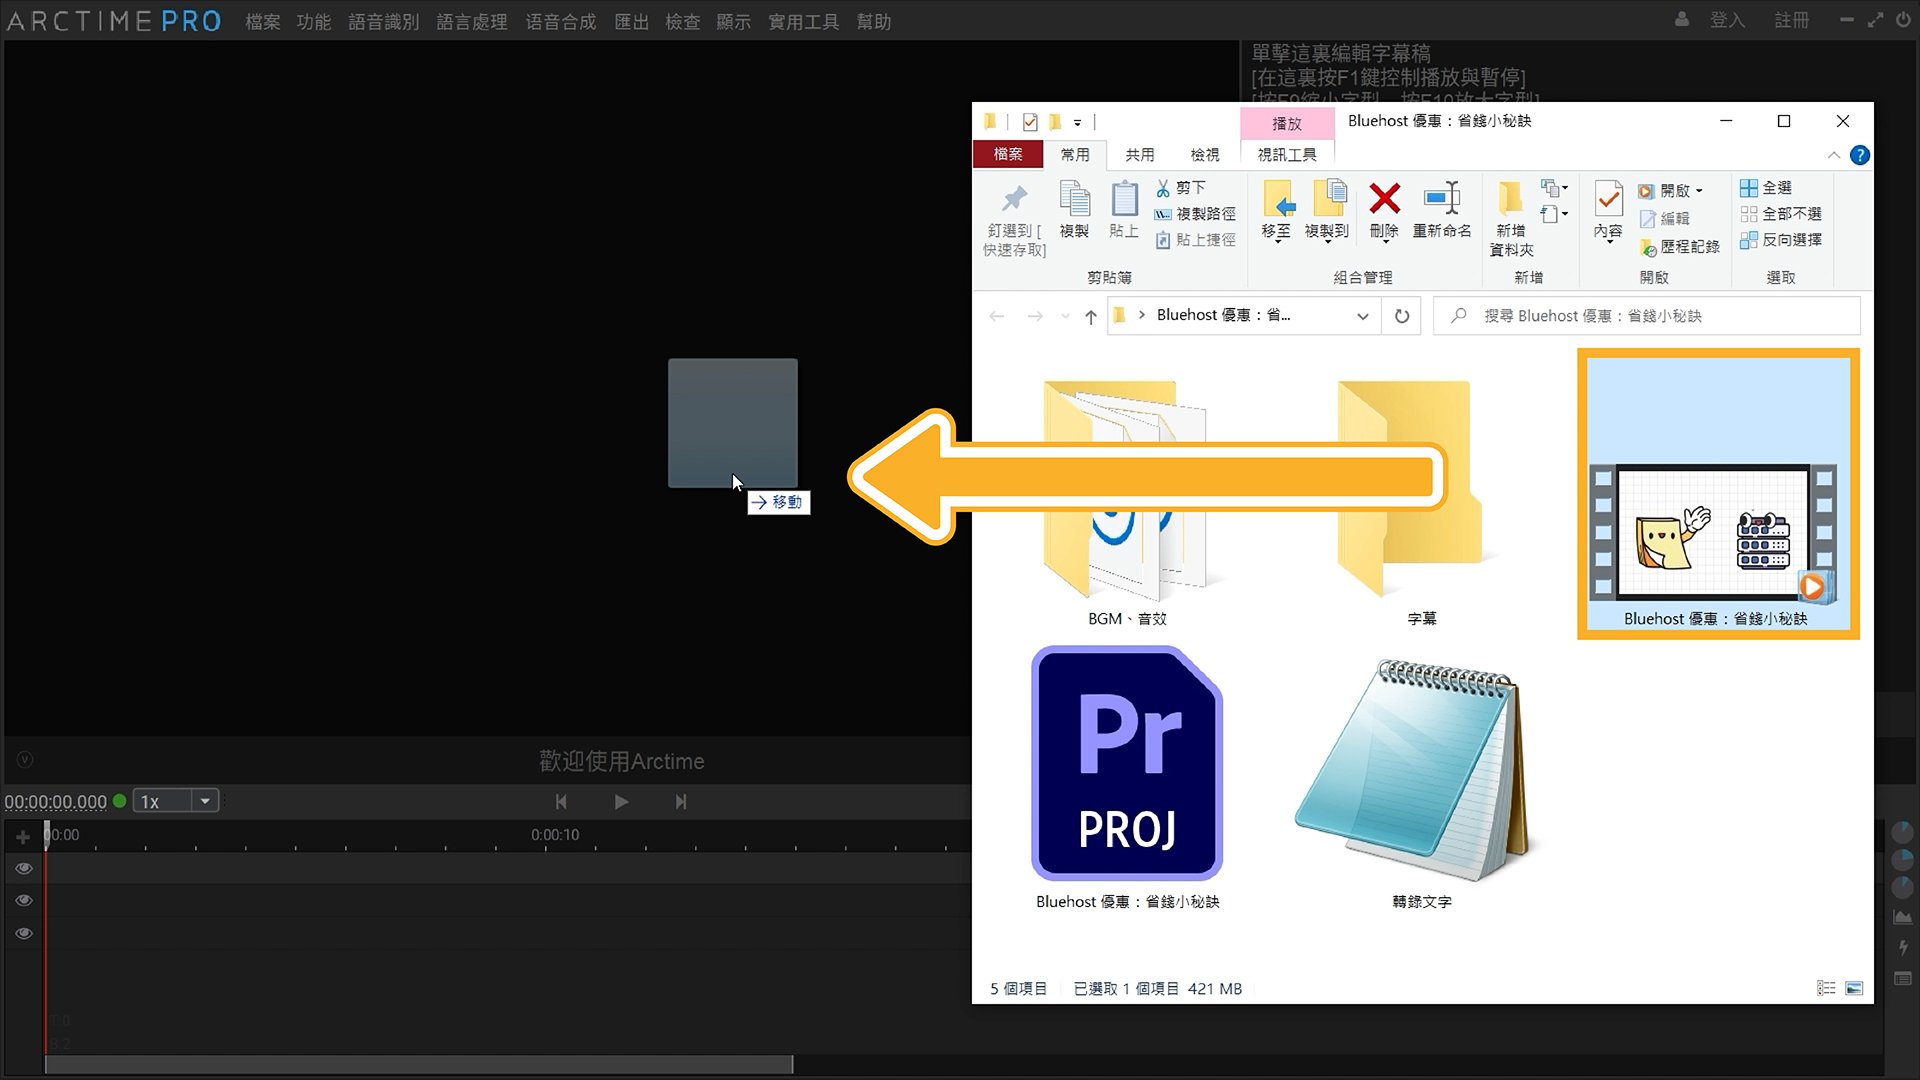
Task: Click the horizontal timeline scrollbar
Action: pyautogui.click(x=419, y=1064)
